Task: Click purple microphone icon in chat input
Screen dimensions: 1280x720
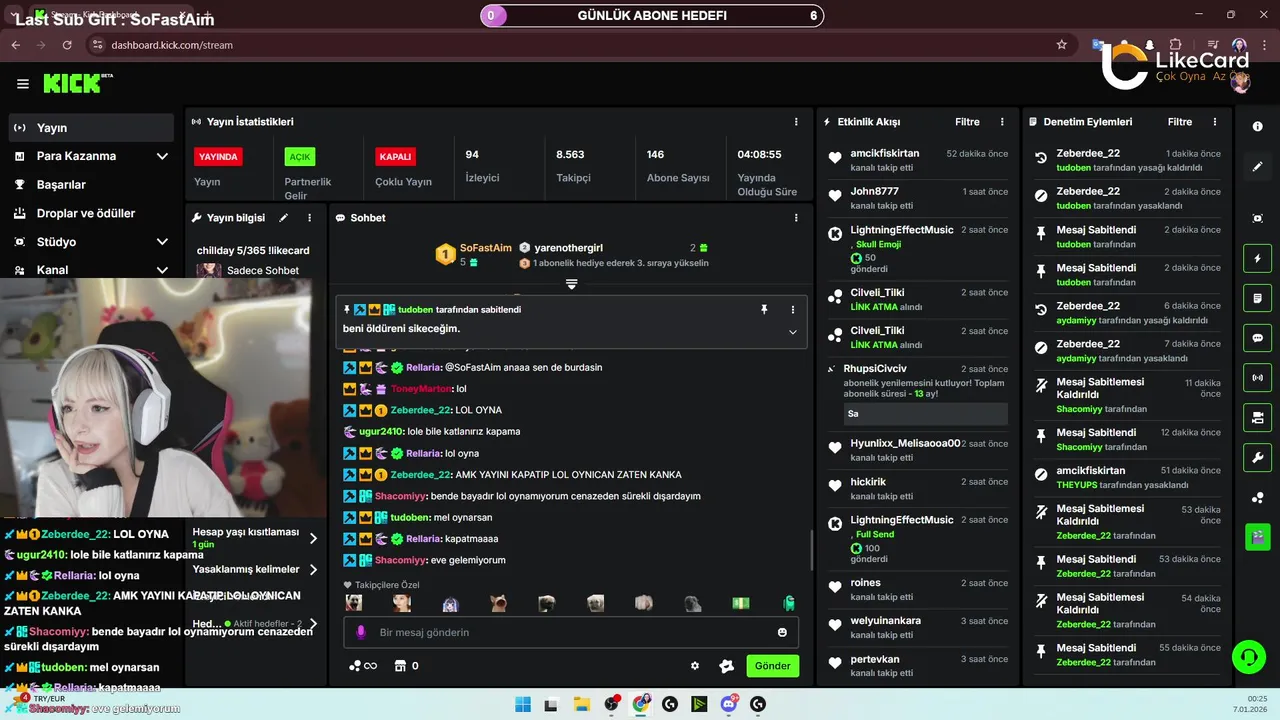Action: (361, 632)
